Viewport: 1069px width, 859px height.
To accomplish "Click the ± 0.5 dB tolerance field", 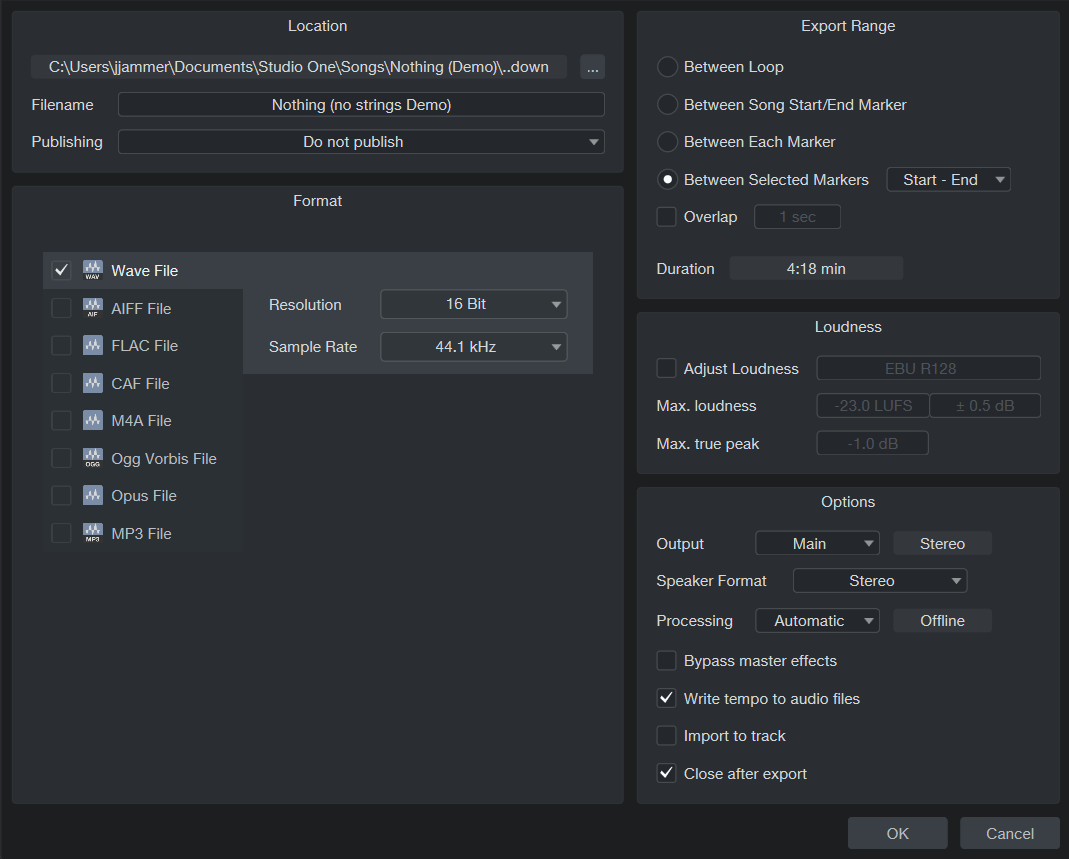I will coord(985,406).
